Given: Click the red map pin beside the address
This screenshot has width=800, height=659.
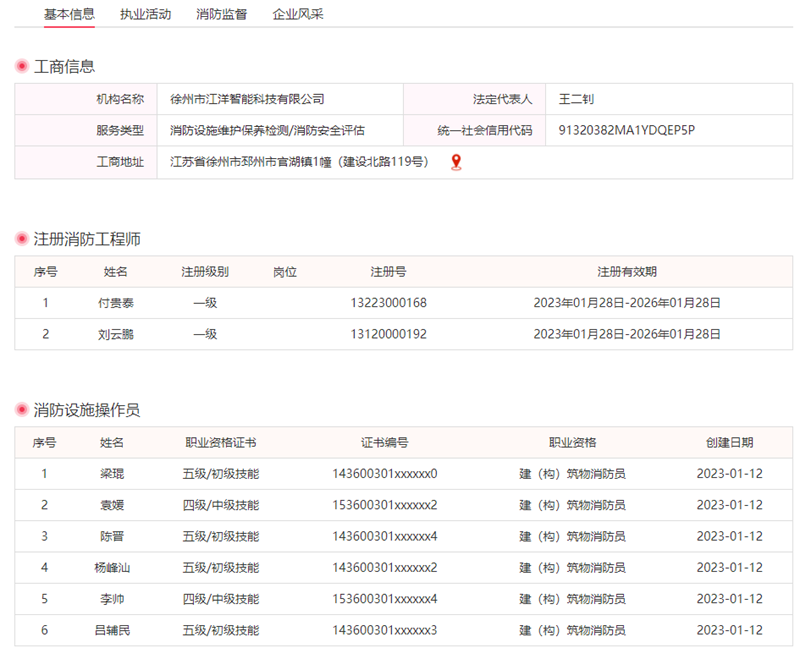Looking at the screenshot, I should coord(456,162).
